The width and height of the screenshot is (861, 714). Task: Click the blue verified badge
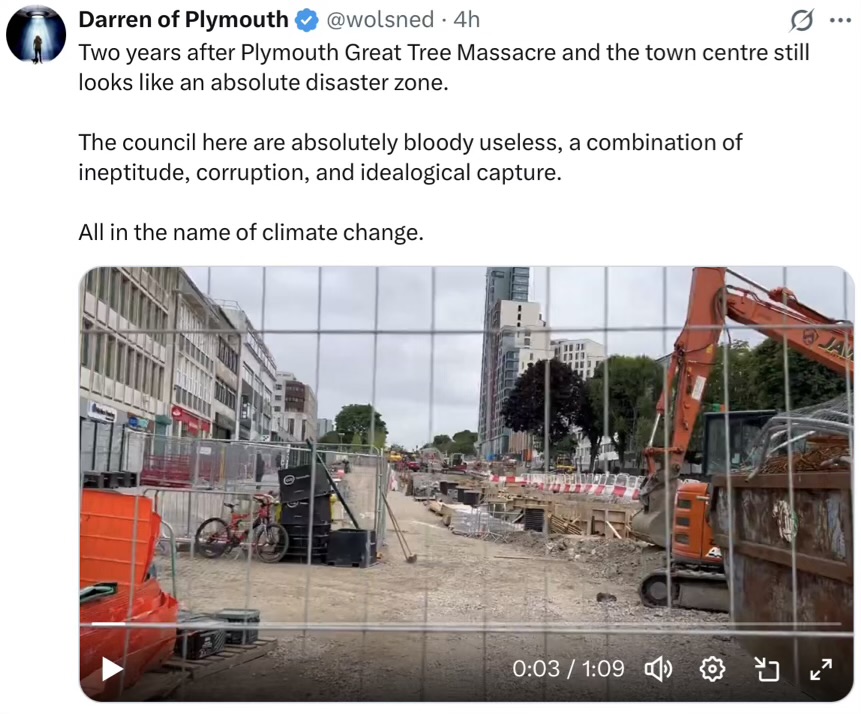point(307,20)
